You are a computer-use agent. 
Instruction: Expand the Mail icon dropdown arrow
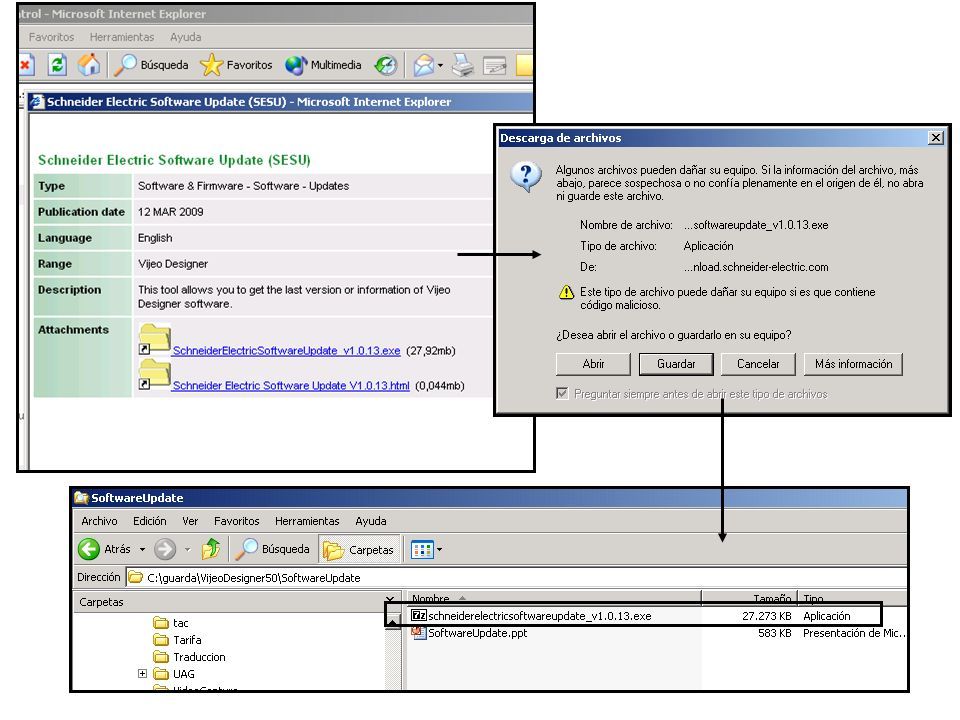click(x=440, y=66)
